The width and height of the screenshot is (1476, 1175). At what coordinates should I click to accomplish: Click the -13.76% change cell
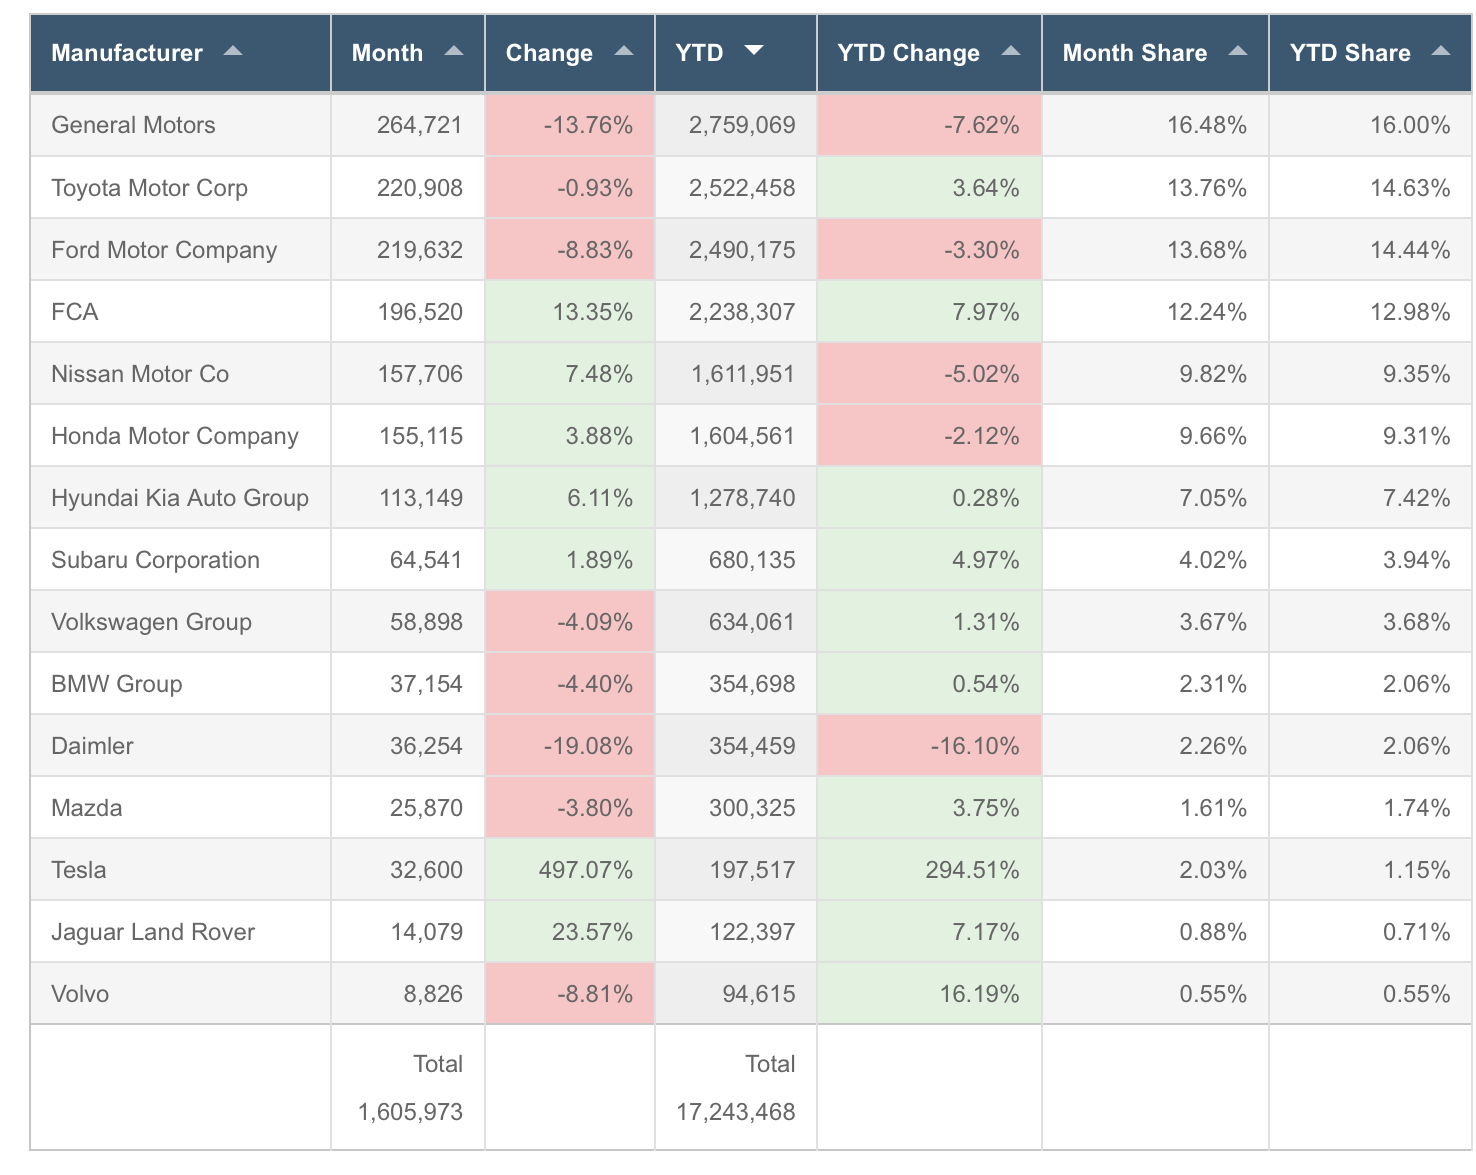pyautogui.click(x=570, y=125)
